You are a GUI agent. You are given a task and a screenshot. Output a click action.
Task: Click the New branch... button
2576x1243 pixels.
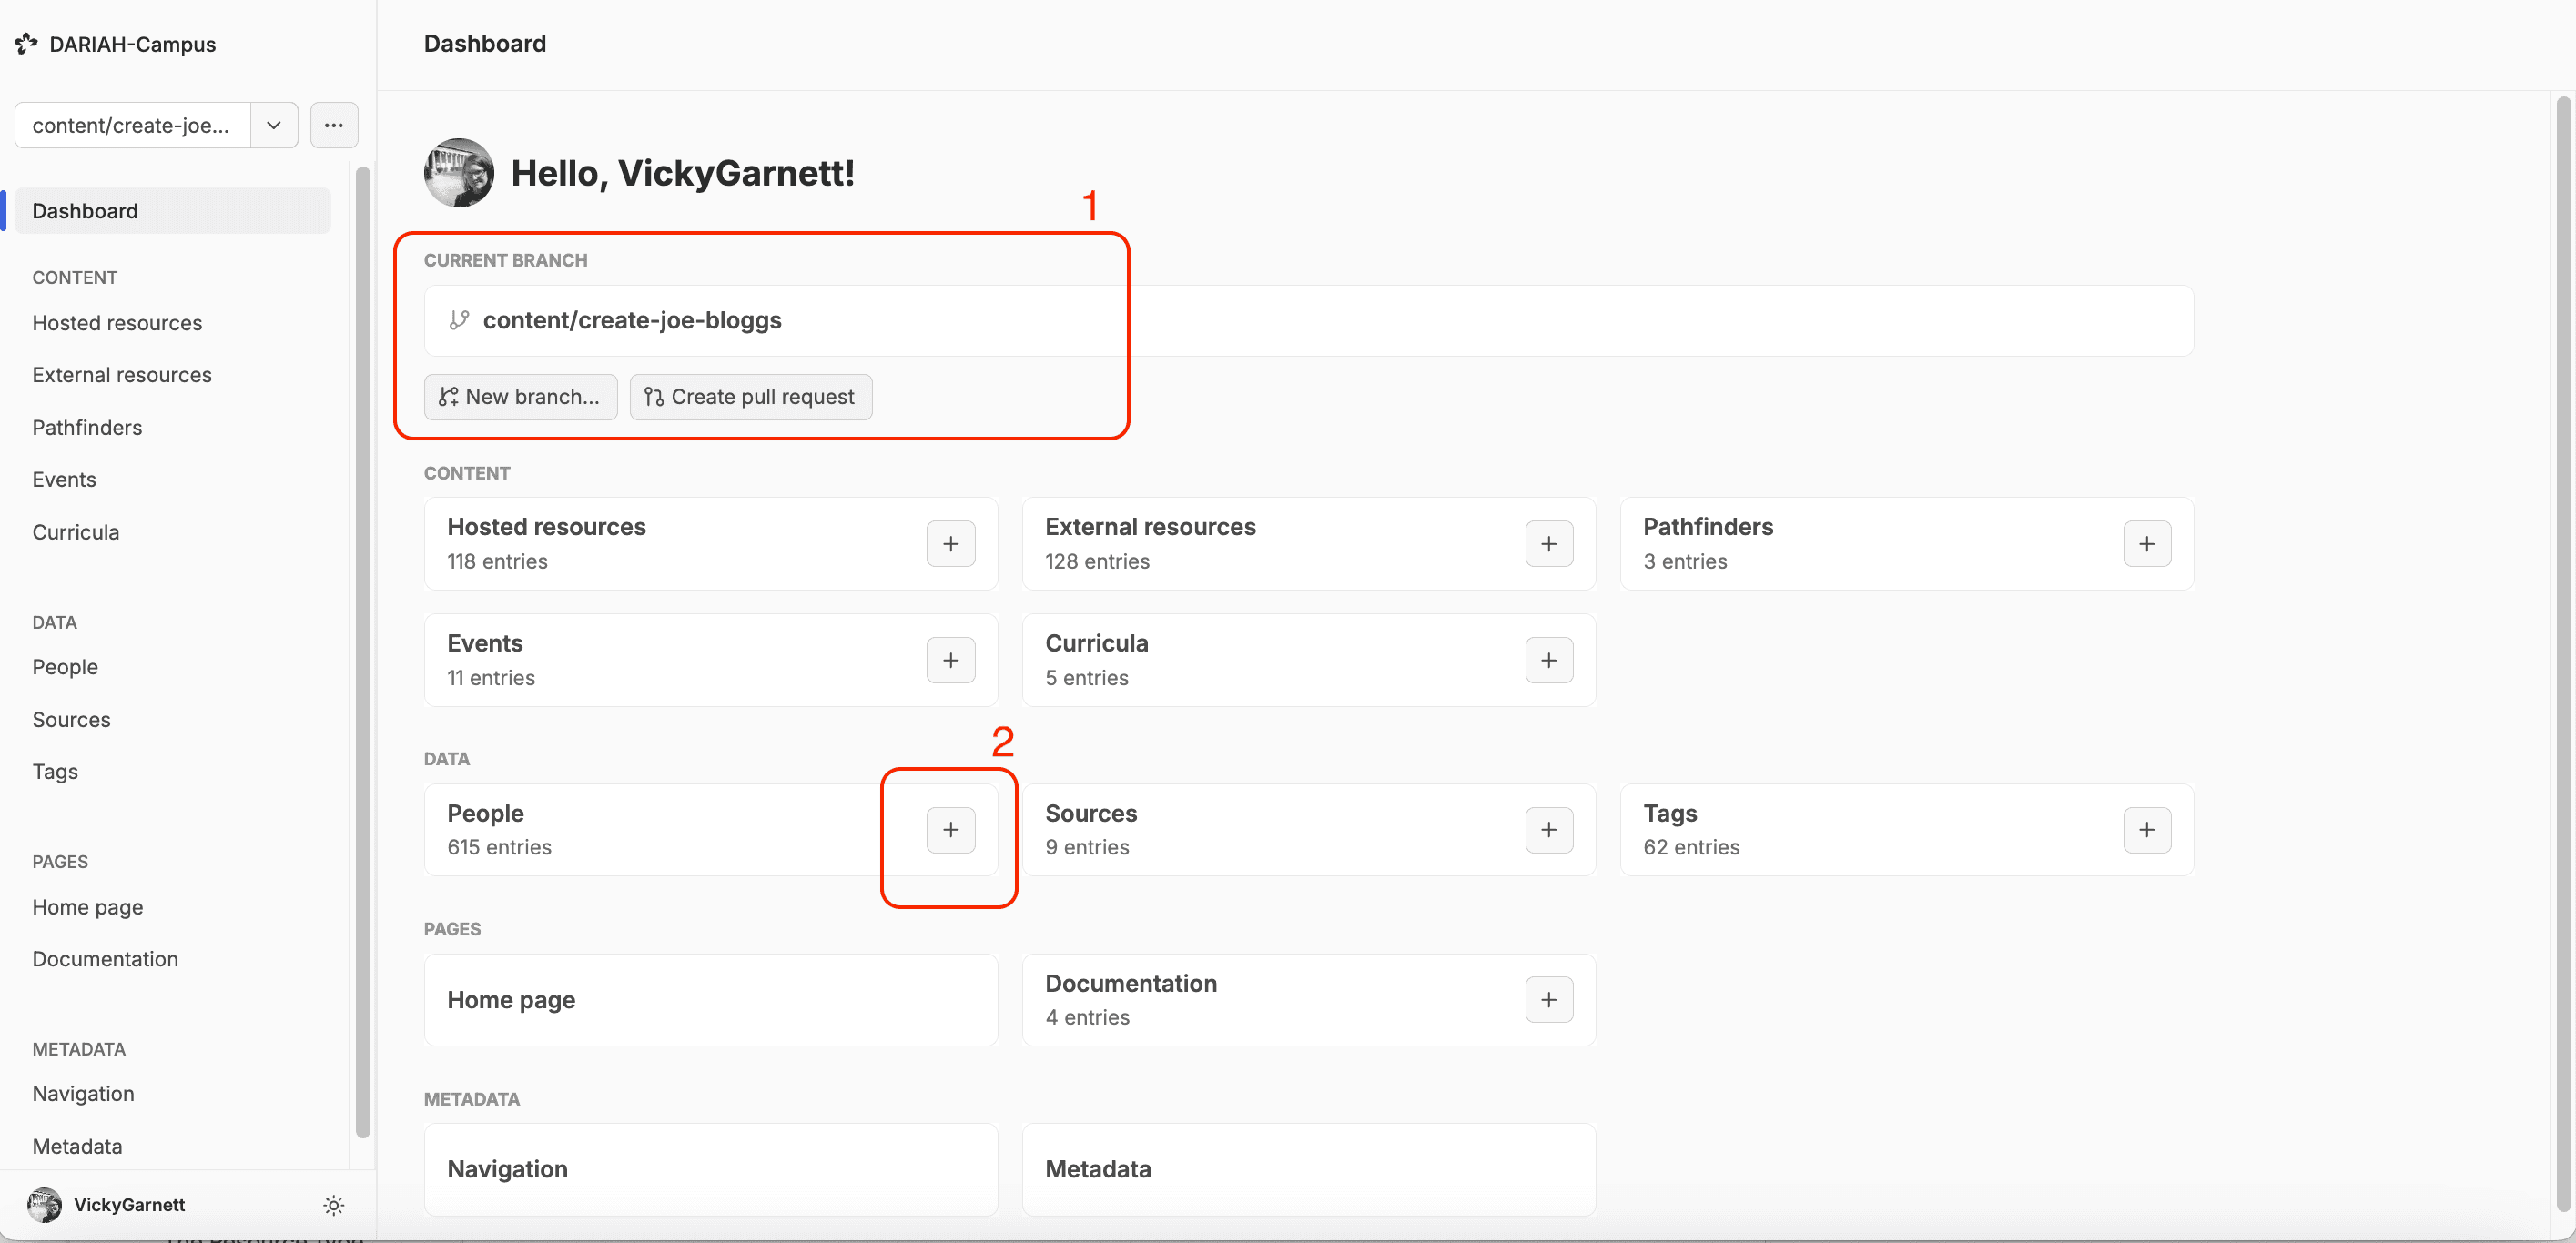click(x=520, y=397)
